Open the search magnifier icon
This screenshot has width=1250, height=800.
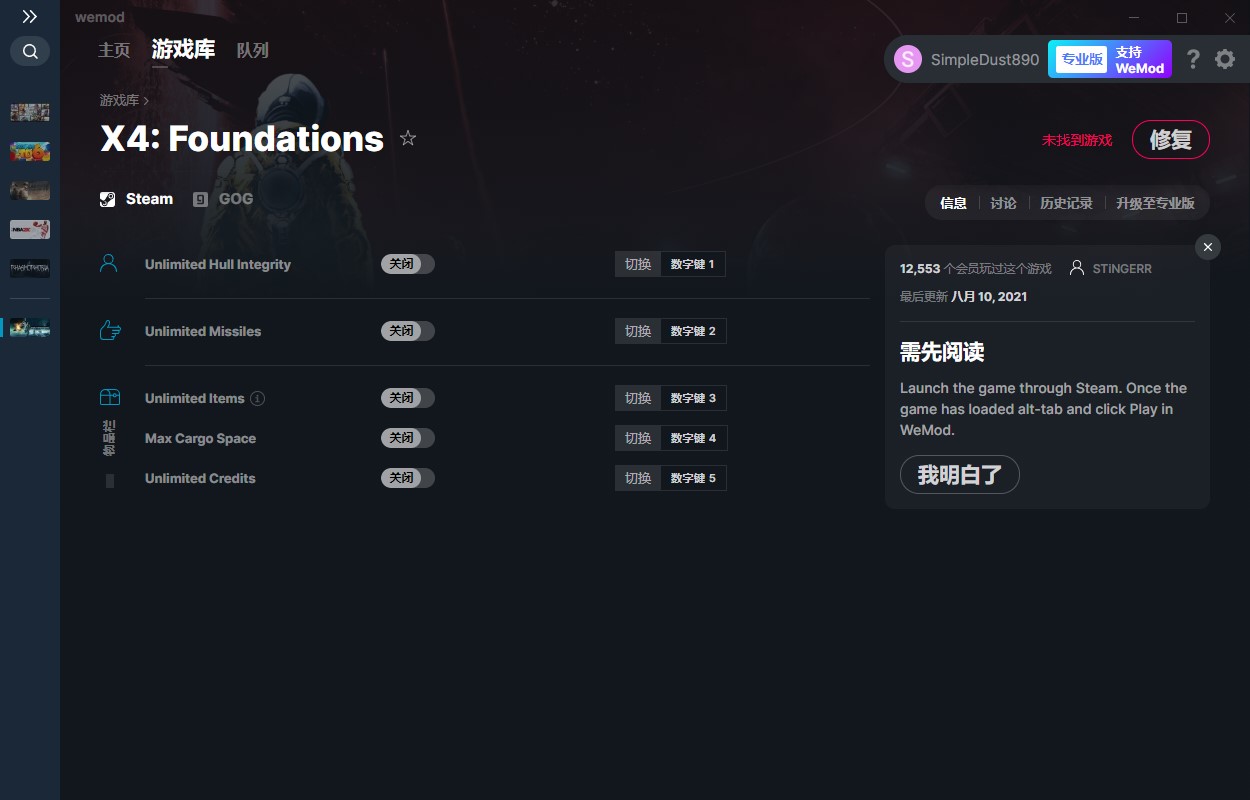pos(30,51)
